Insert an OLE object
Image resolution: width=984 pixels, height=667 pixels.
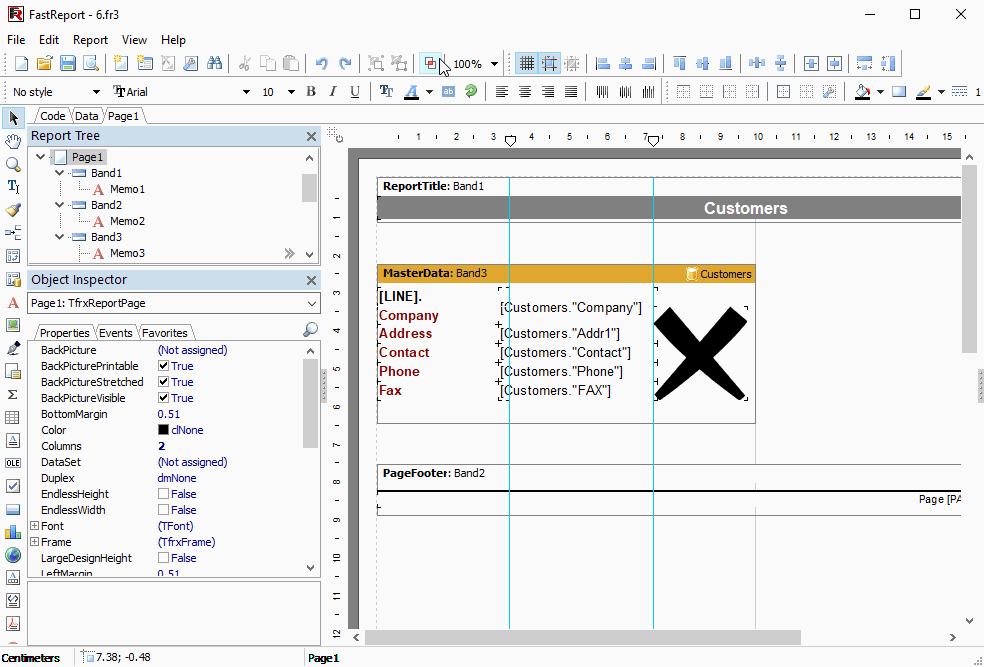coord(13,463)
